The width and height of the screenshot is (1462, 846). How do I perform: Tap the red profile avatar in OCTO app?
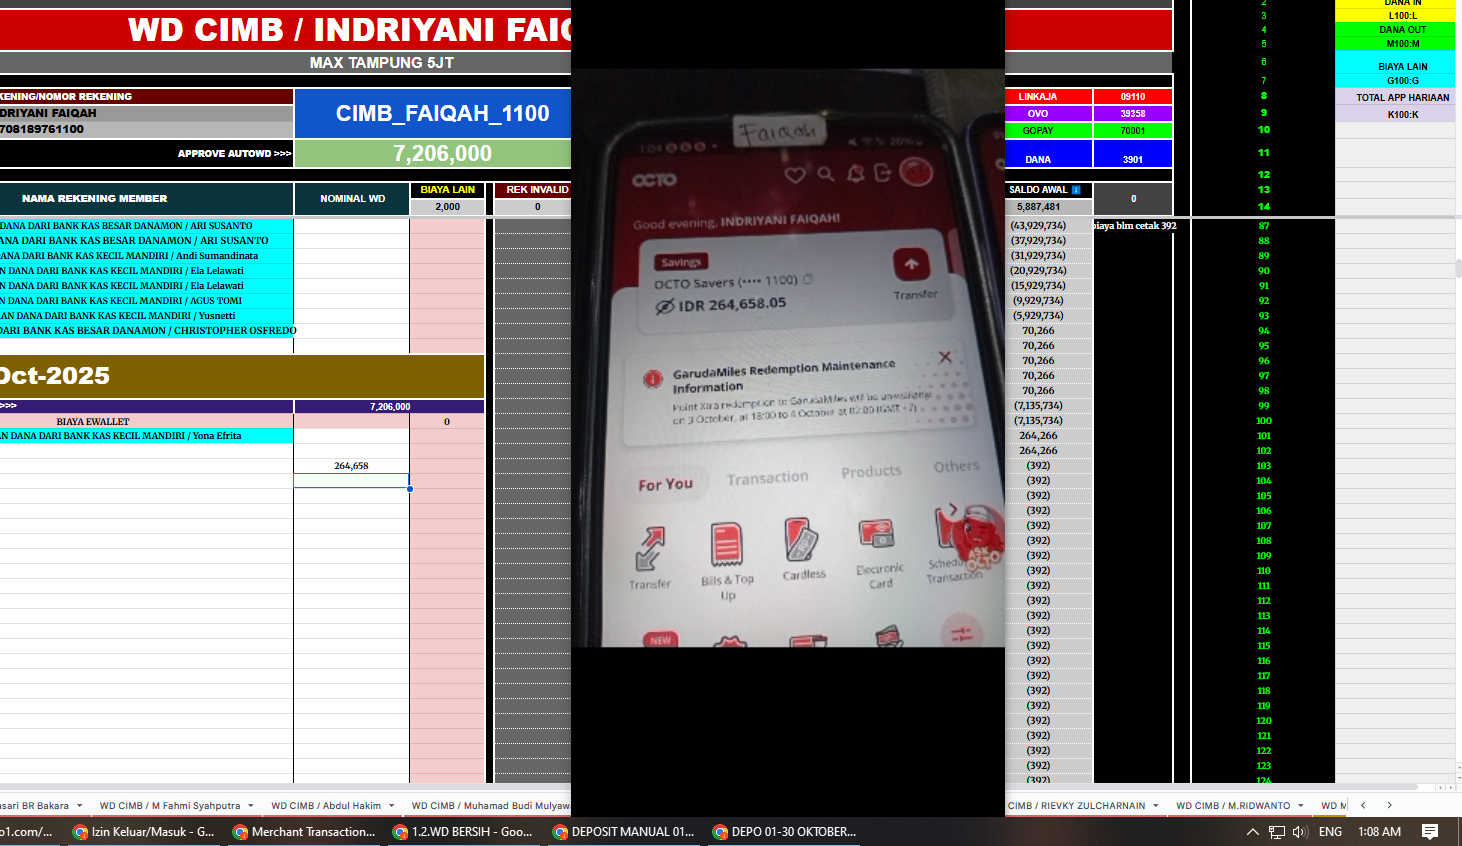pos(916,172)
